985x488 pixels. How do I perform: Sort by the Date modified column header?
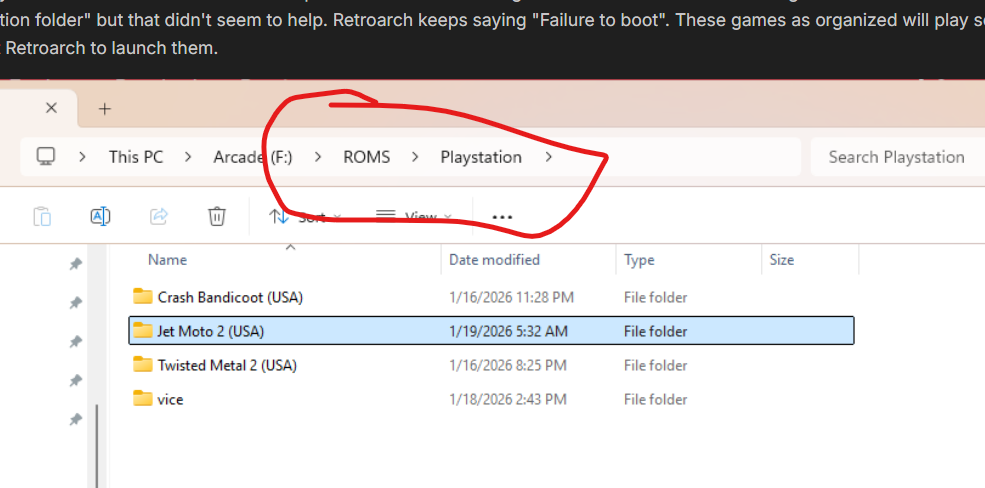[494, 260]
